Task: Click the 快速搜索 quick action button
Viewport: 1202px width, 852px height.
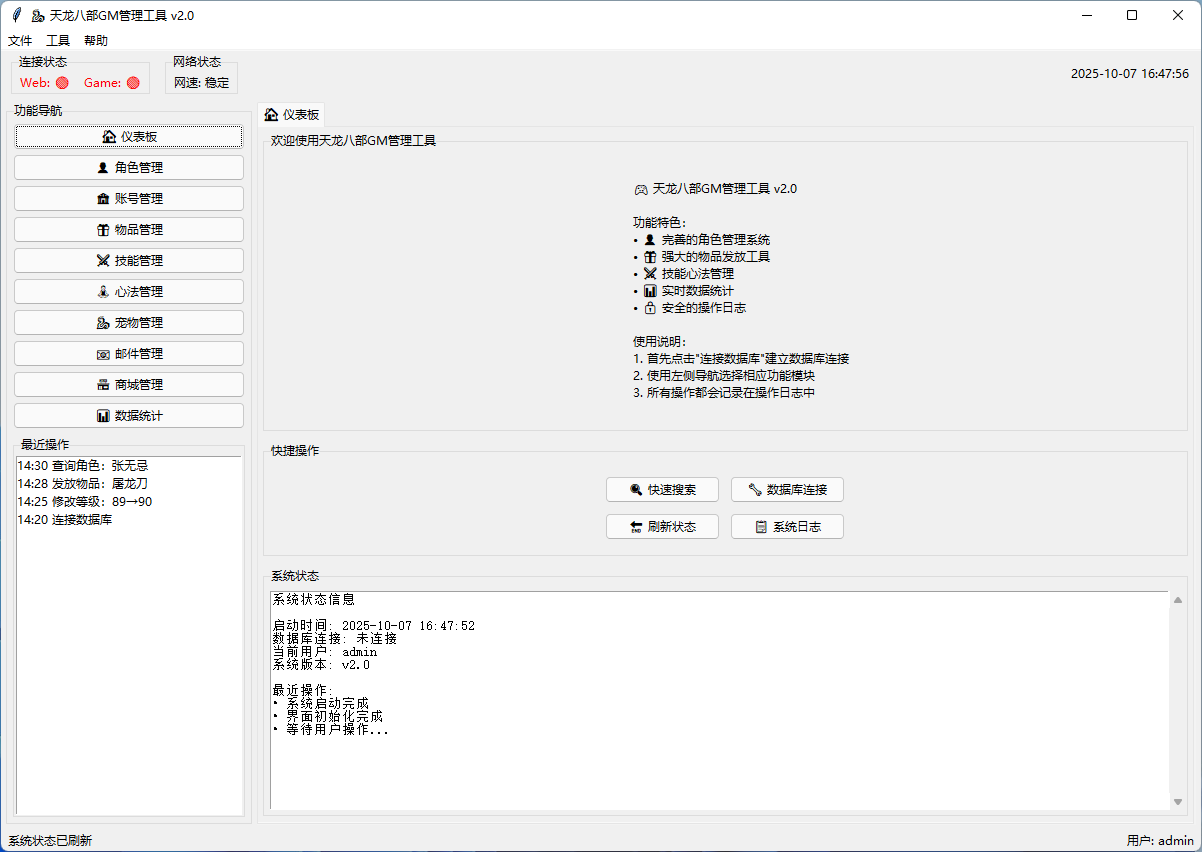Action: point(662,490)
